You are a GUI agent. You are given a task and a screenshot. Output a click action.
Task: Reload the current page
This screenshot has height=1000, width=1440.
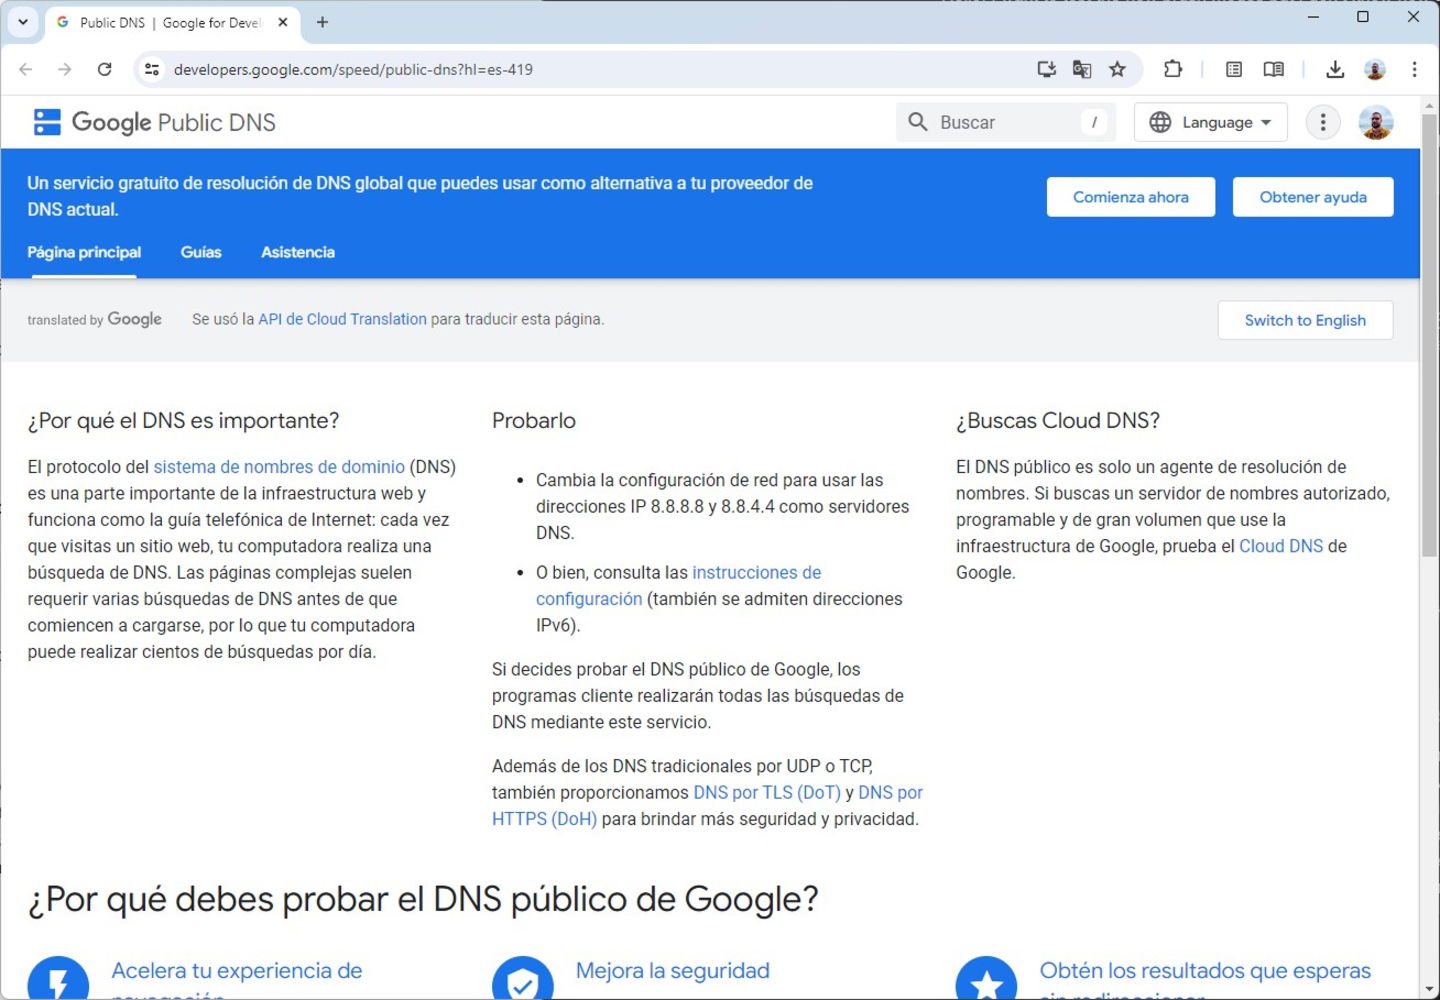click(104, 69)
